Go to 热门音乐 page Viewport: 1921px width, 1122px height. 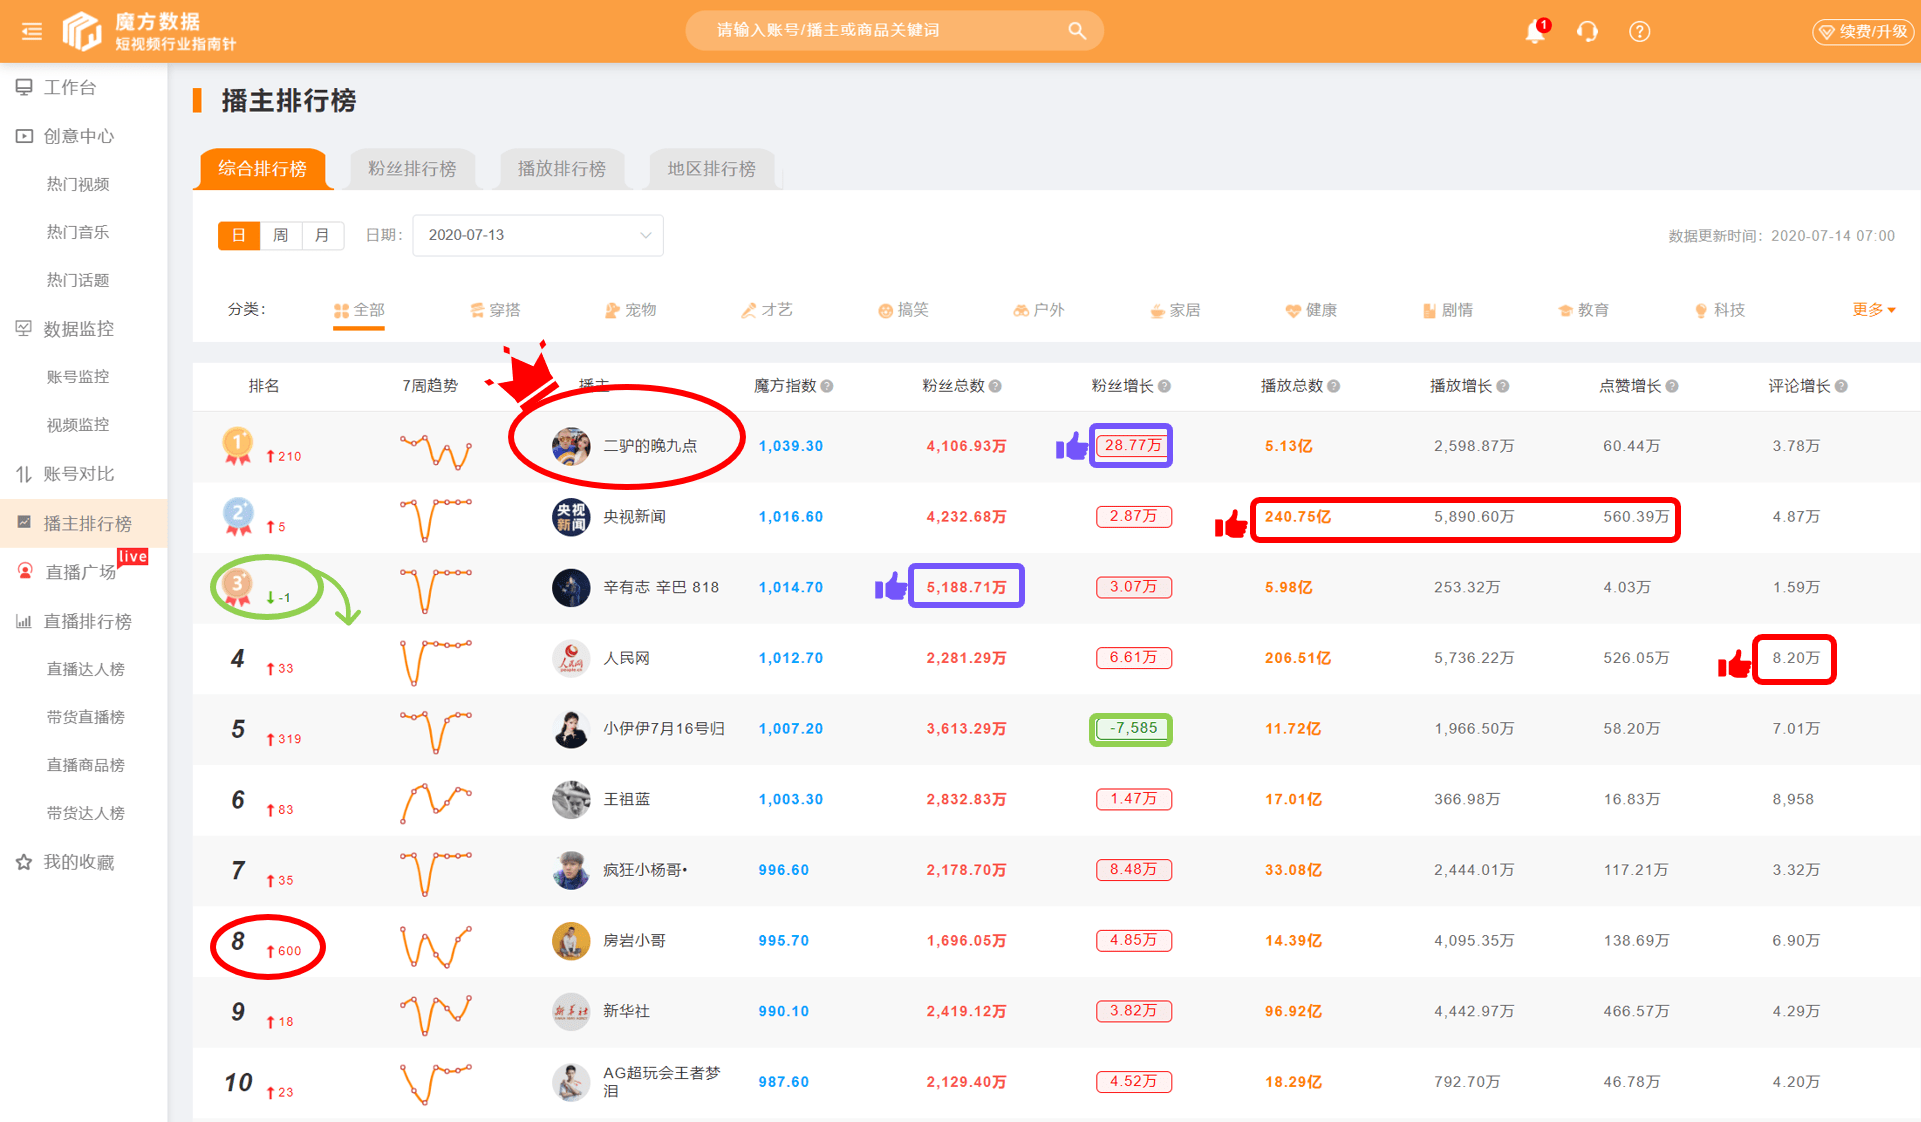tap(78, 232)
